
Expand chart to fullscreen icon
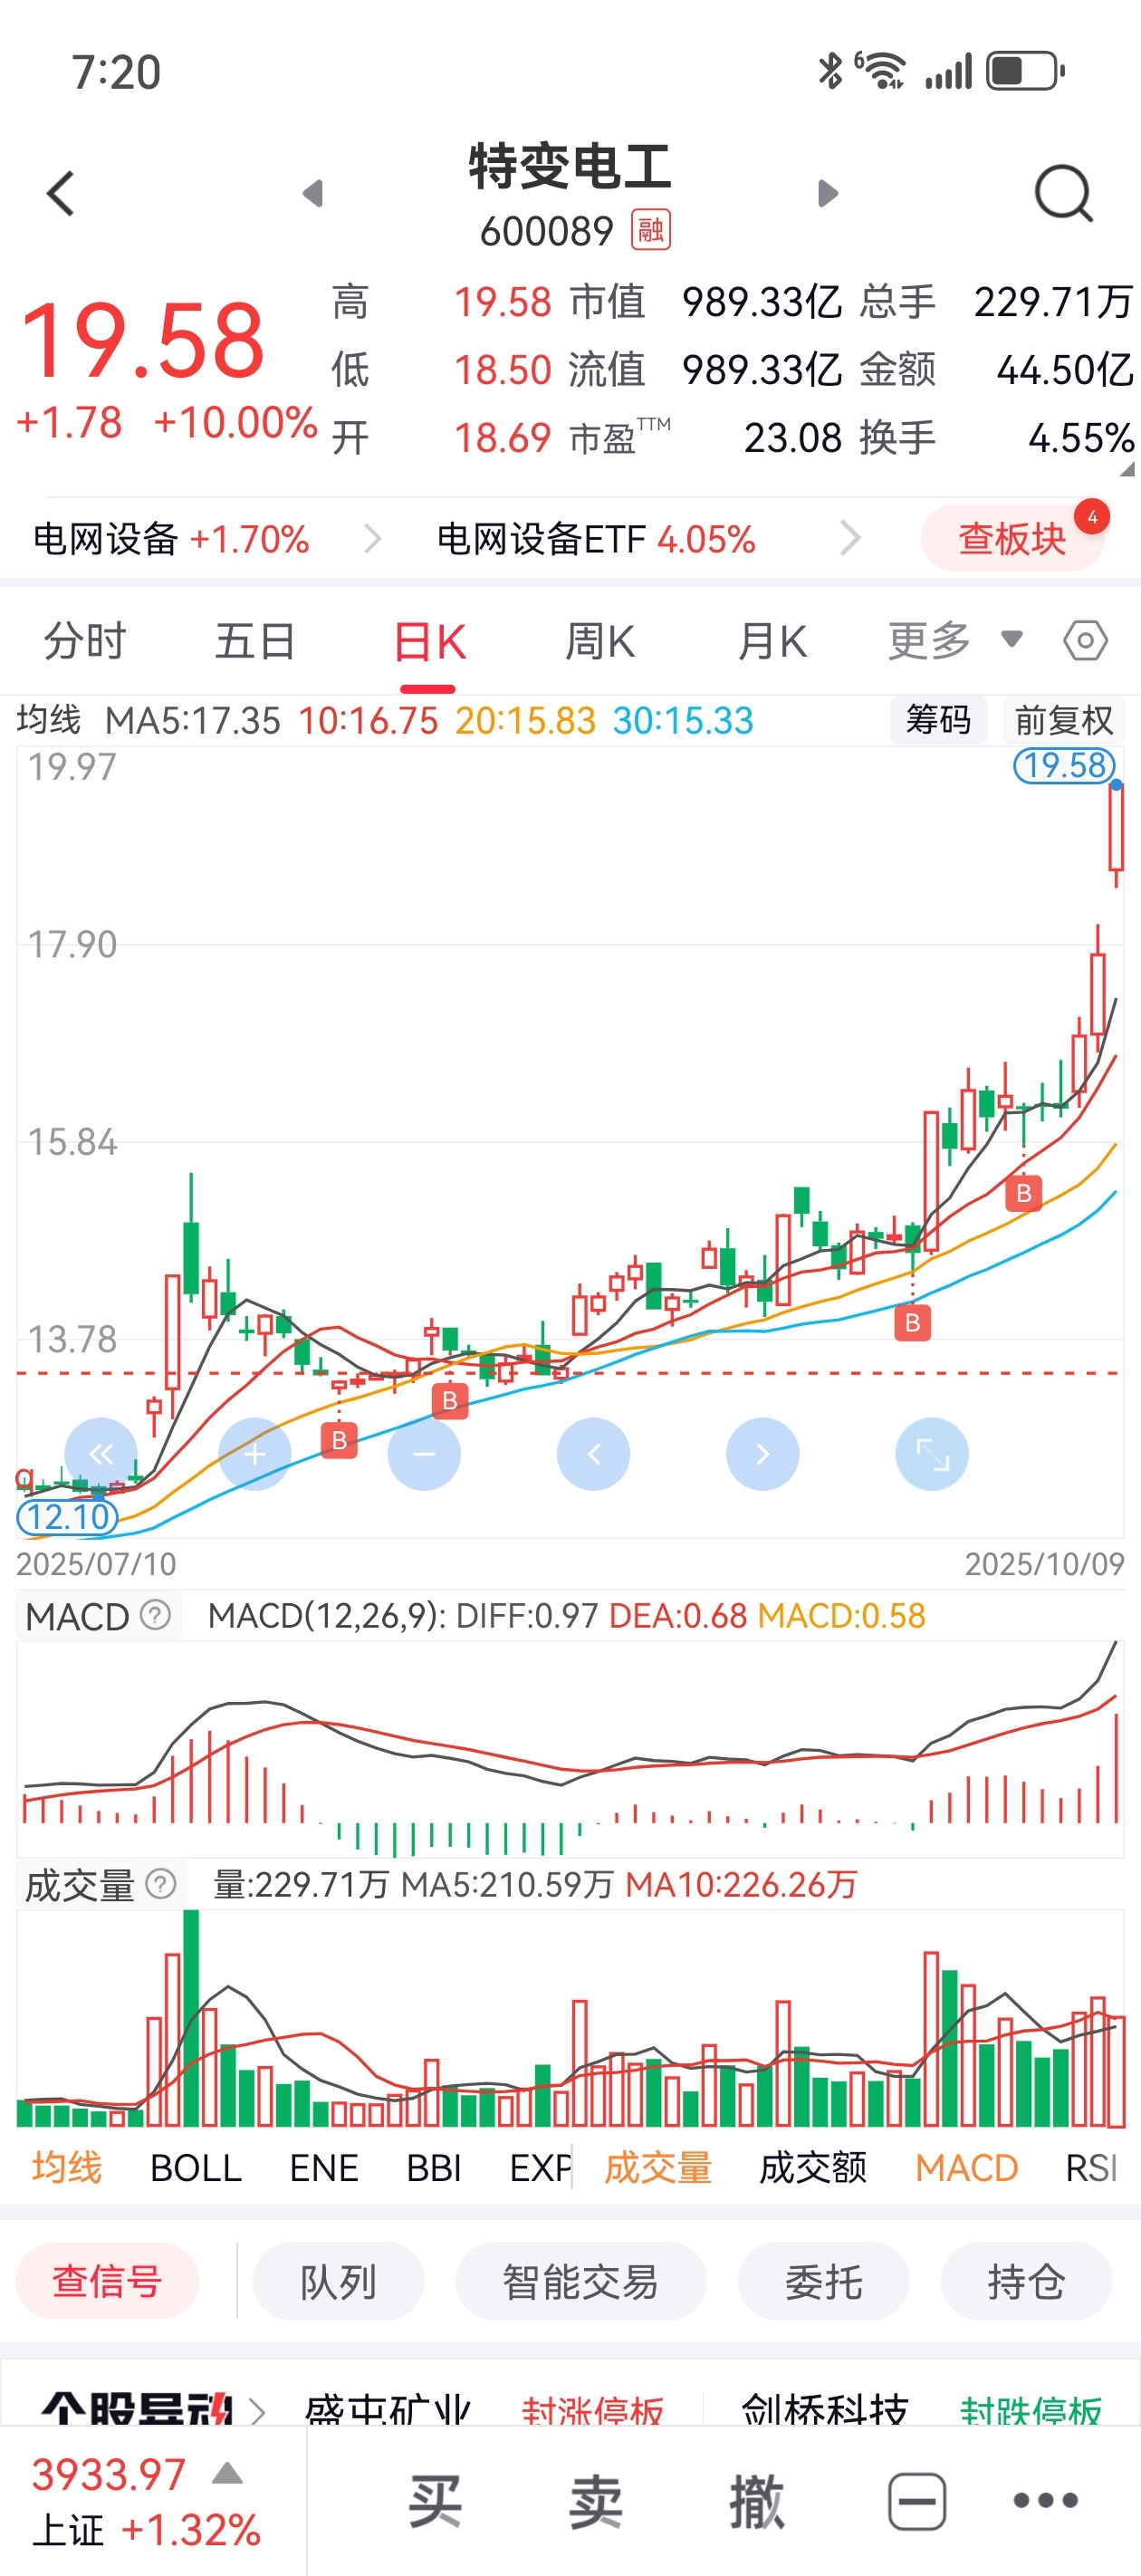[x=932, y=1454]
